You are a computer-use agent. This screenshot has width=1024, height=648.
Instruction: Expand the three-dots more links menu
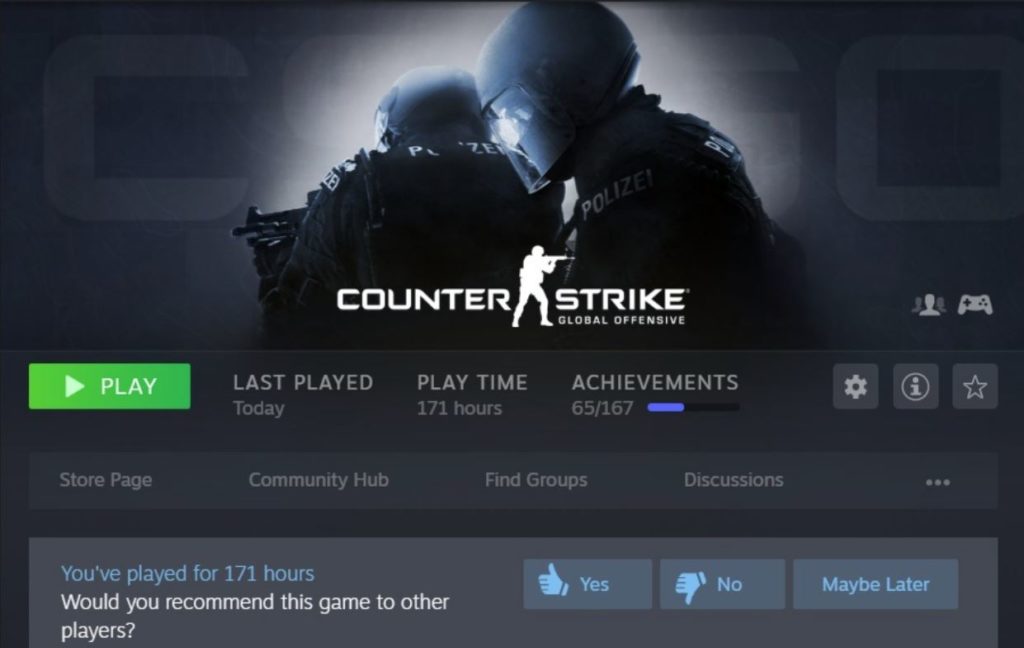tap(938, 482)
